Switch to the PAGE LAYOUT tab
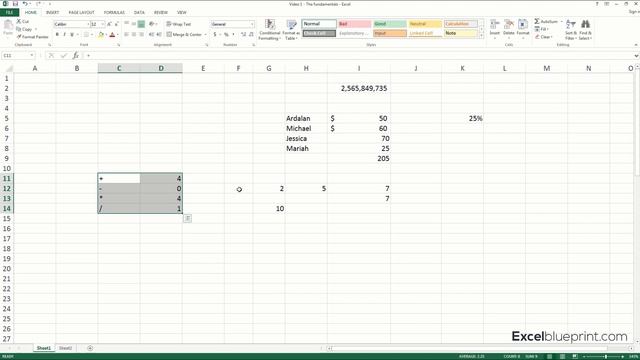 [81, 13]
